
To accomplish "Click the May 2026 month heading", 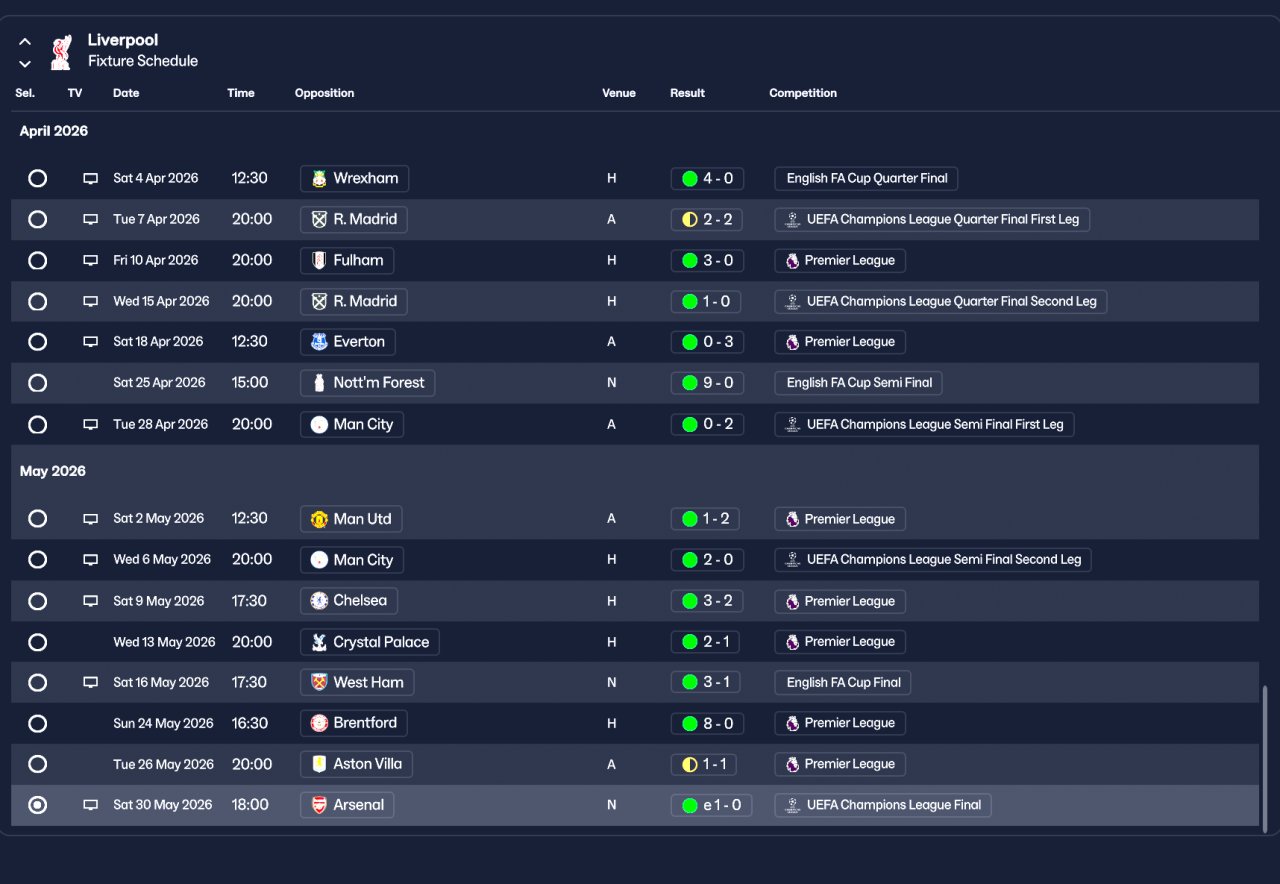I will 53,471.
